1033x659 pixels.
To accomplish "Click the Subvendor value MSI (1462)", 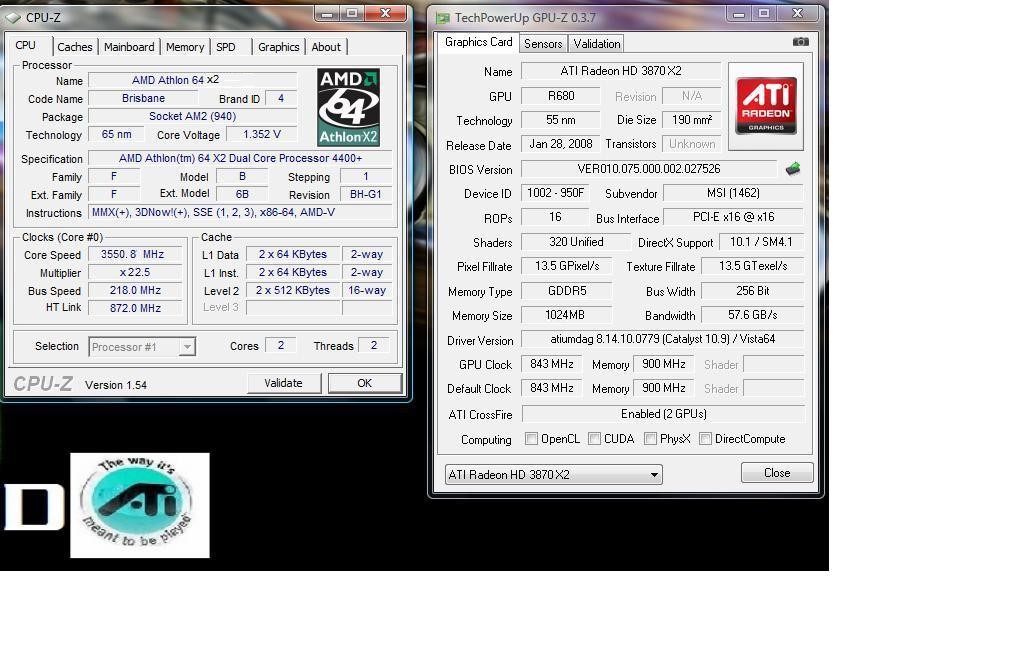I will pyautogui.click(x=733, y=193).
